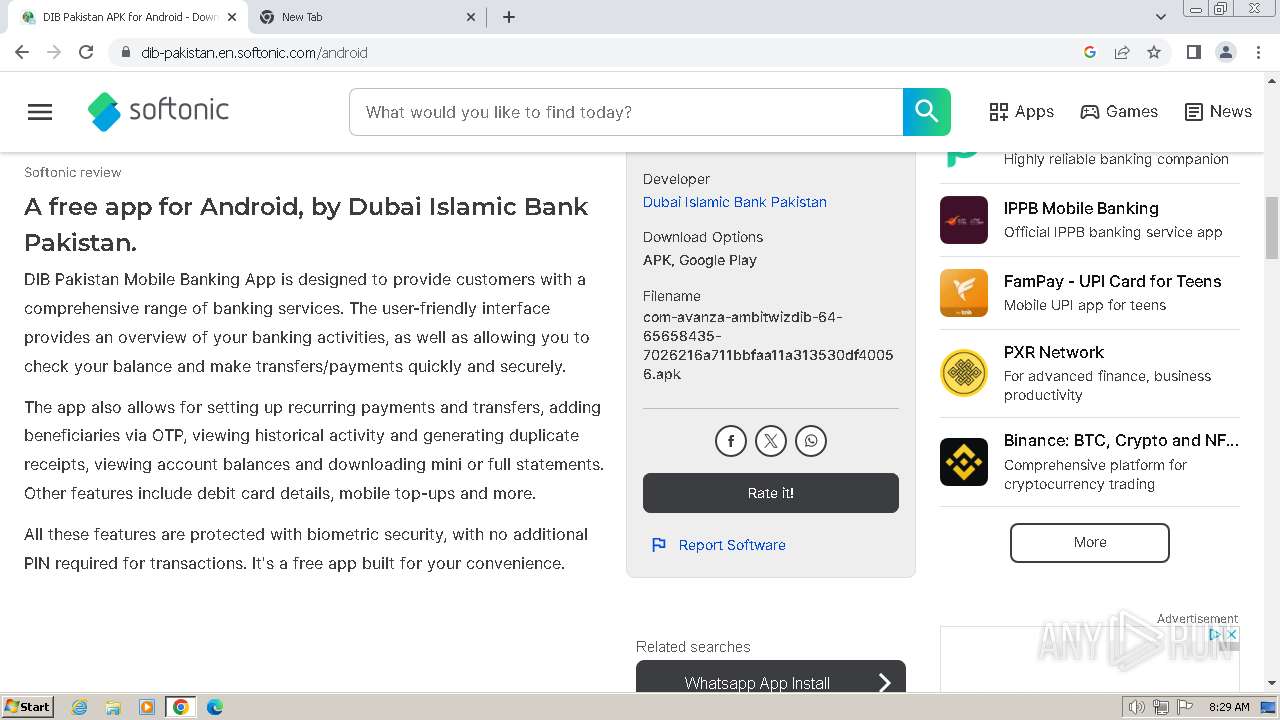The image size is (1280, 720).
Task: Go back in browser history
Action: pos(22,52)
